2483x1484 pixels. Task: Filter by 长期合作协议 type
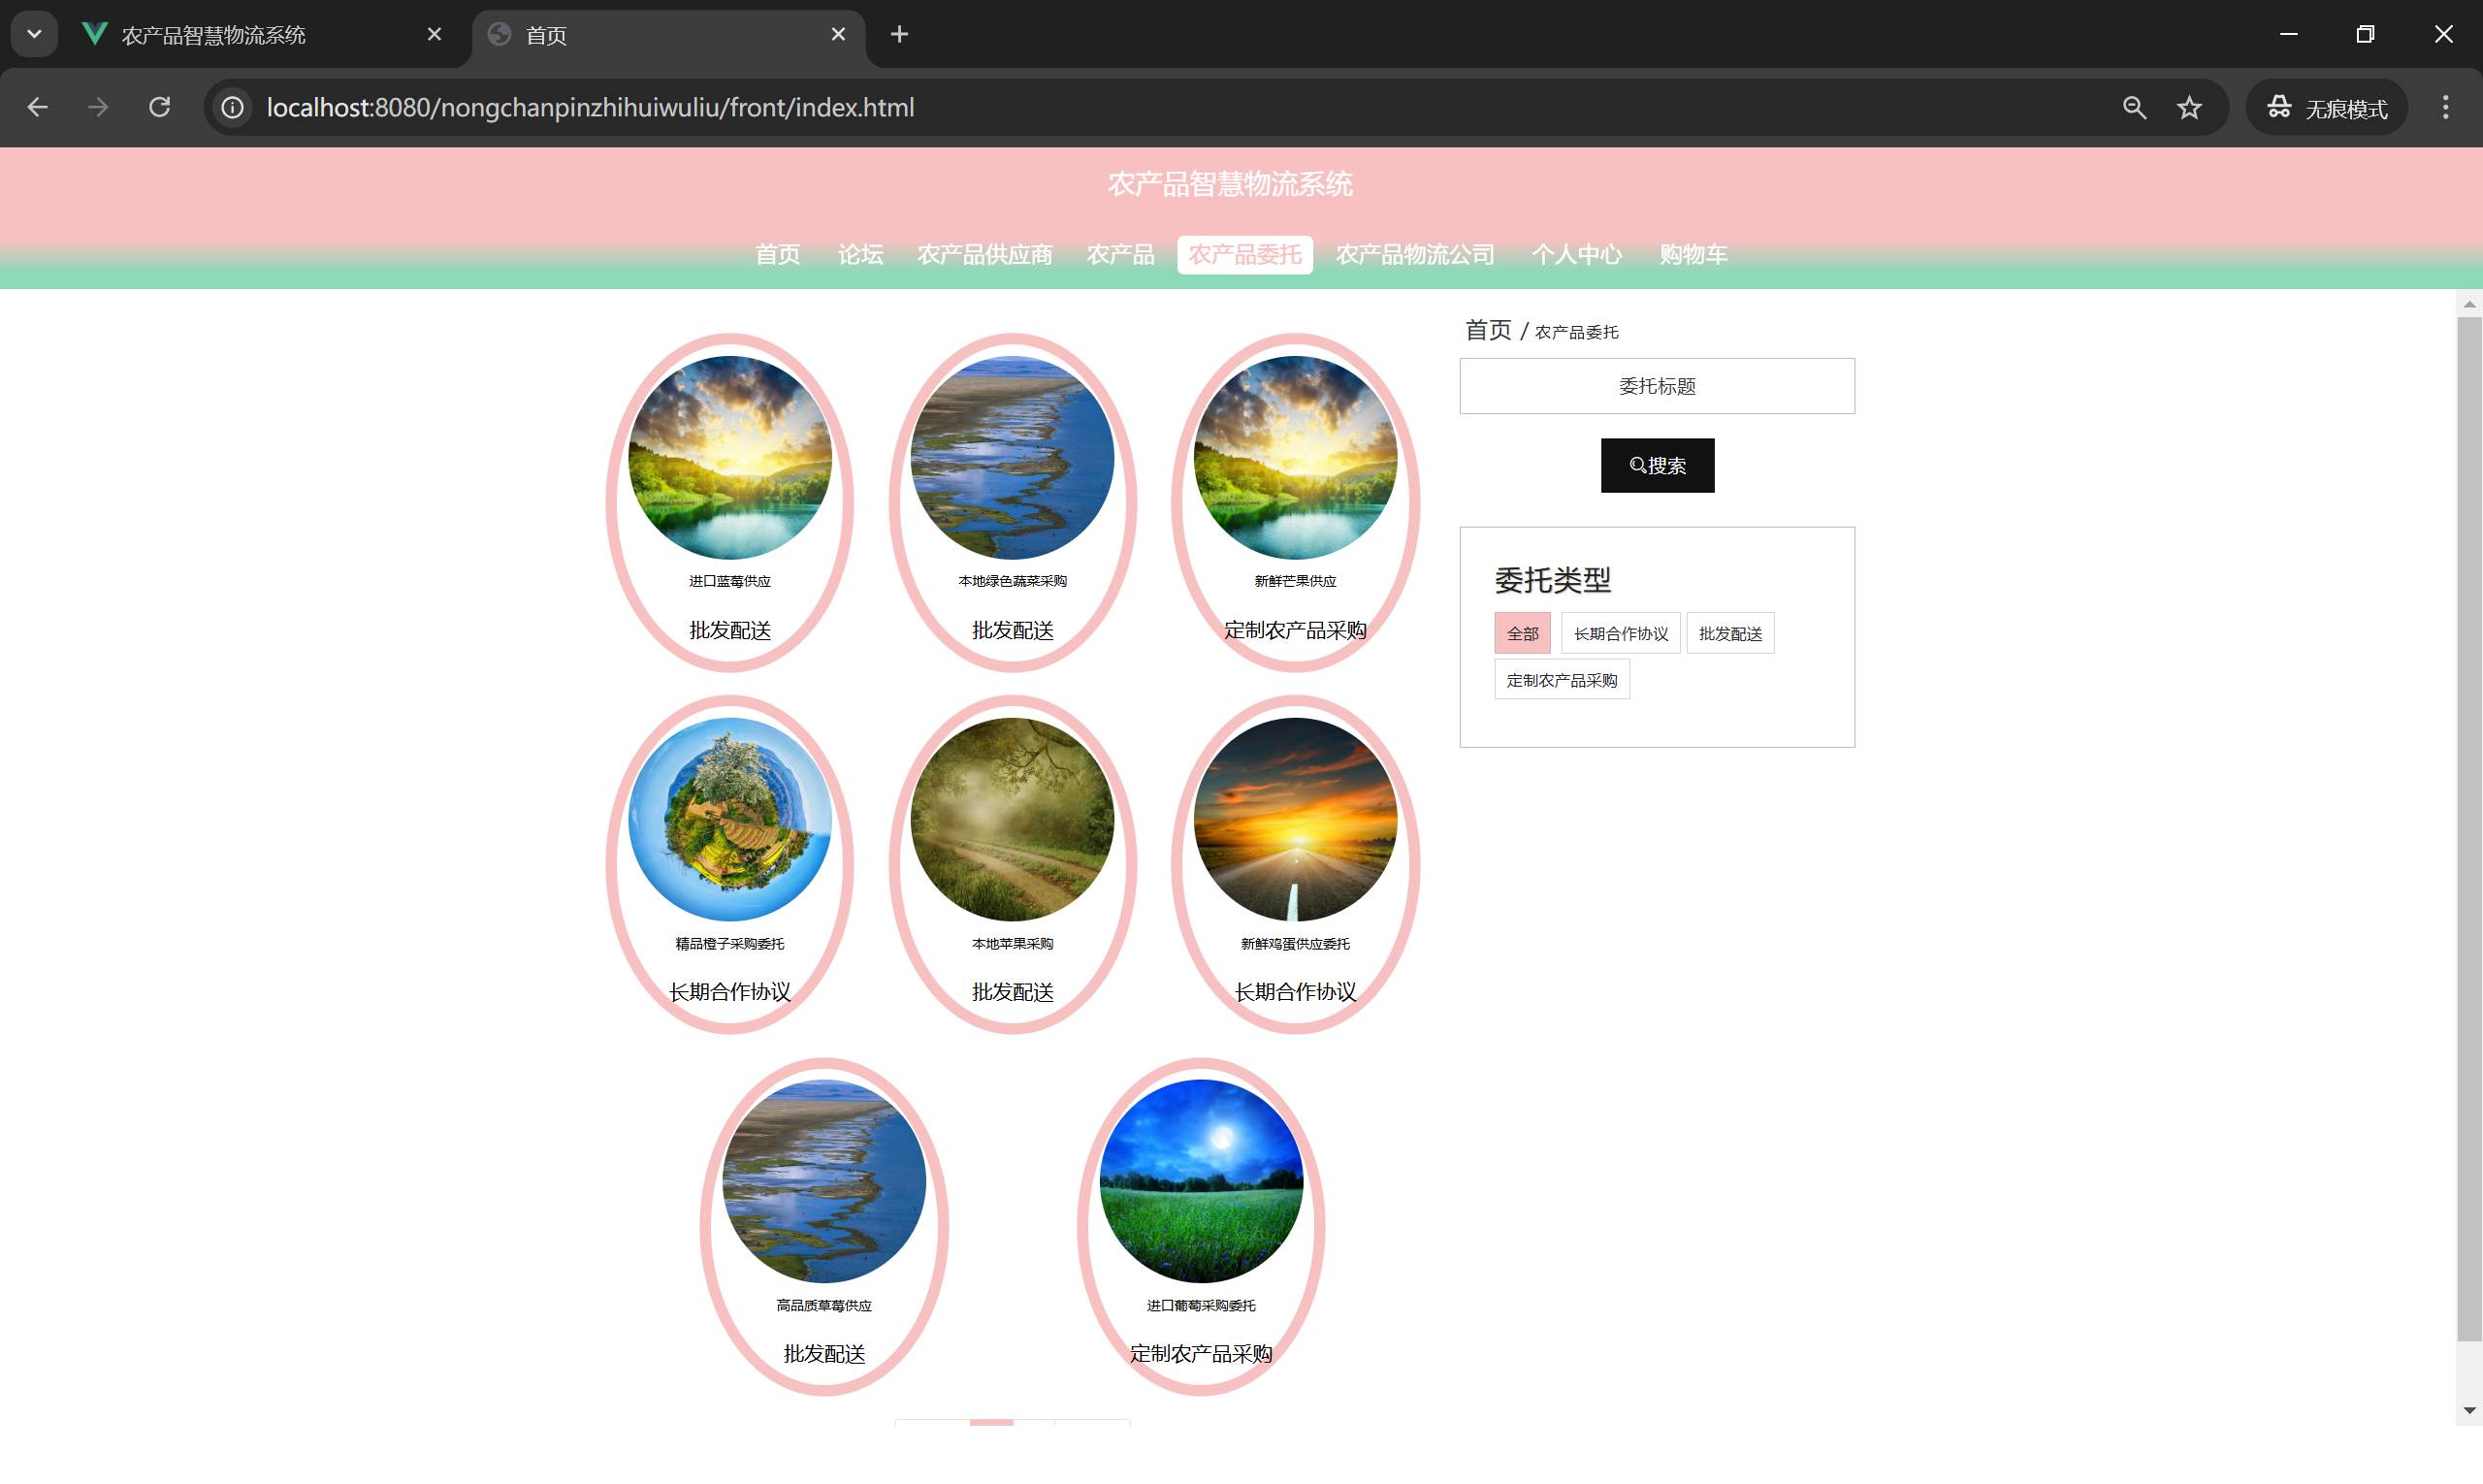1620,633
